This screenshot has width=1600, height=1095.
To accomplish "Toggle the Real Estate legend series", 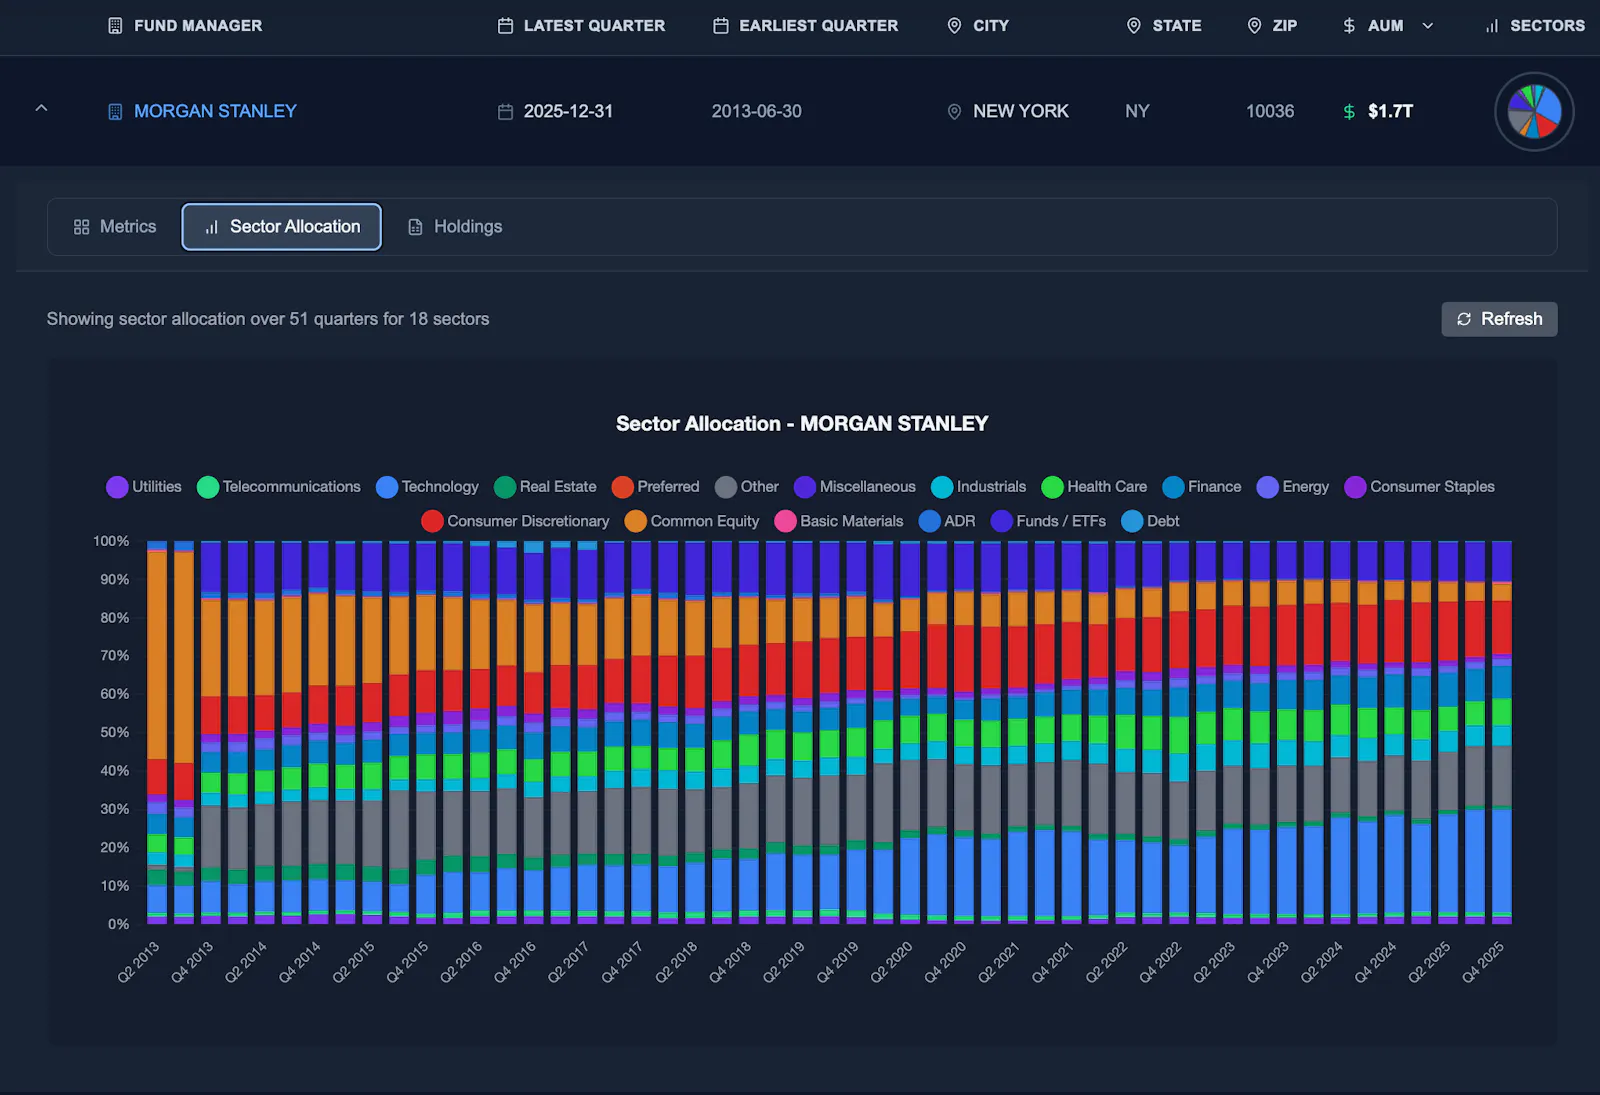I will (x=545, y=487).
